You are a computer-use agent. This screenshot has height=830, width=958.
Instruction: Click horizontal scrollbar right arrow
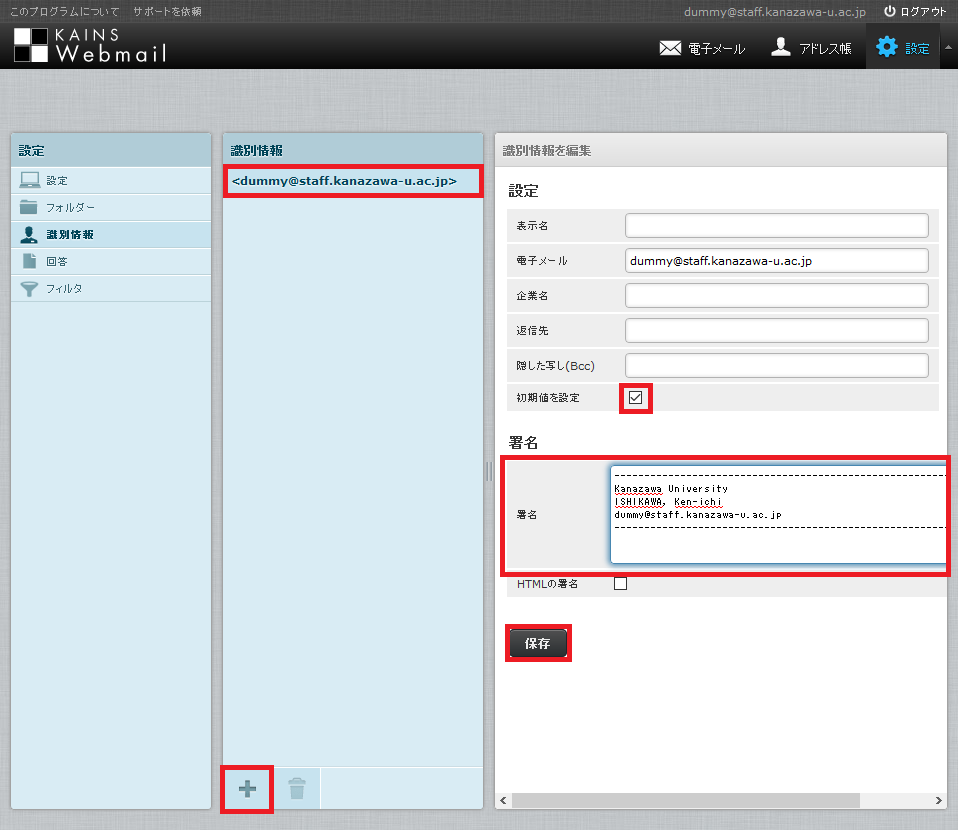click(x=938, y=800)
